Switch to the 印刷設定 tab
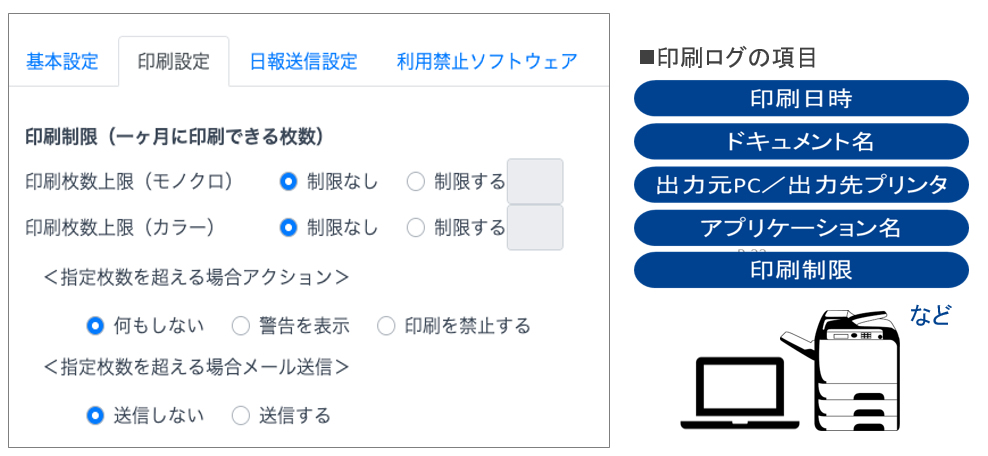988x456 pixels. [173, 62]
